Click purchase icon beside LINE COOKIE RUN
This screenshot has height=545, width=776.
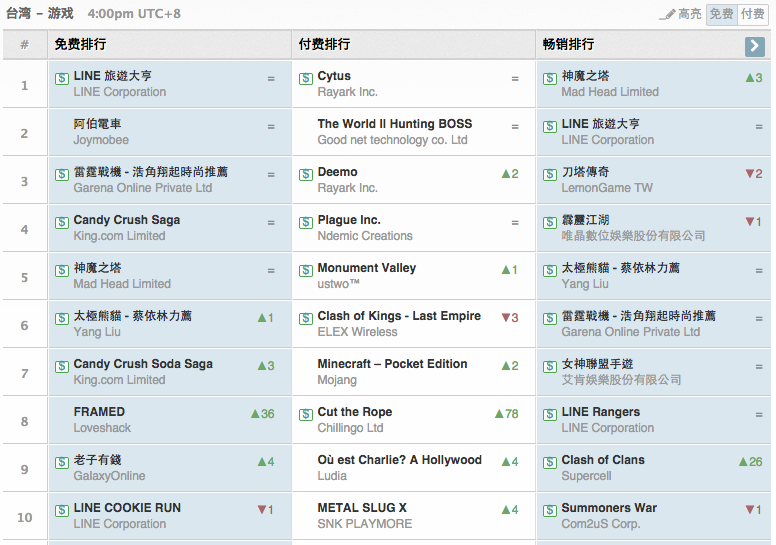pyautogui.click(x=62, y=510)
